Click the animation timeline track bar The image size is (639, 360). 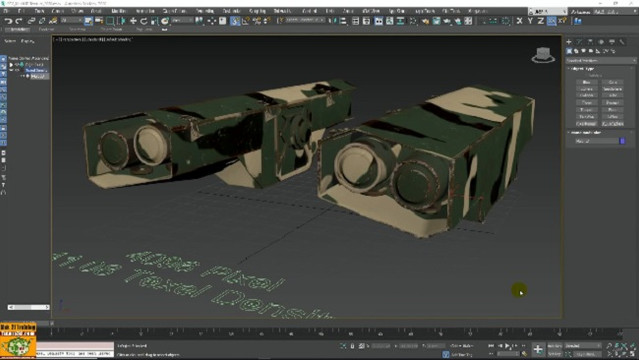coord(336,333)
